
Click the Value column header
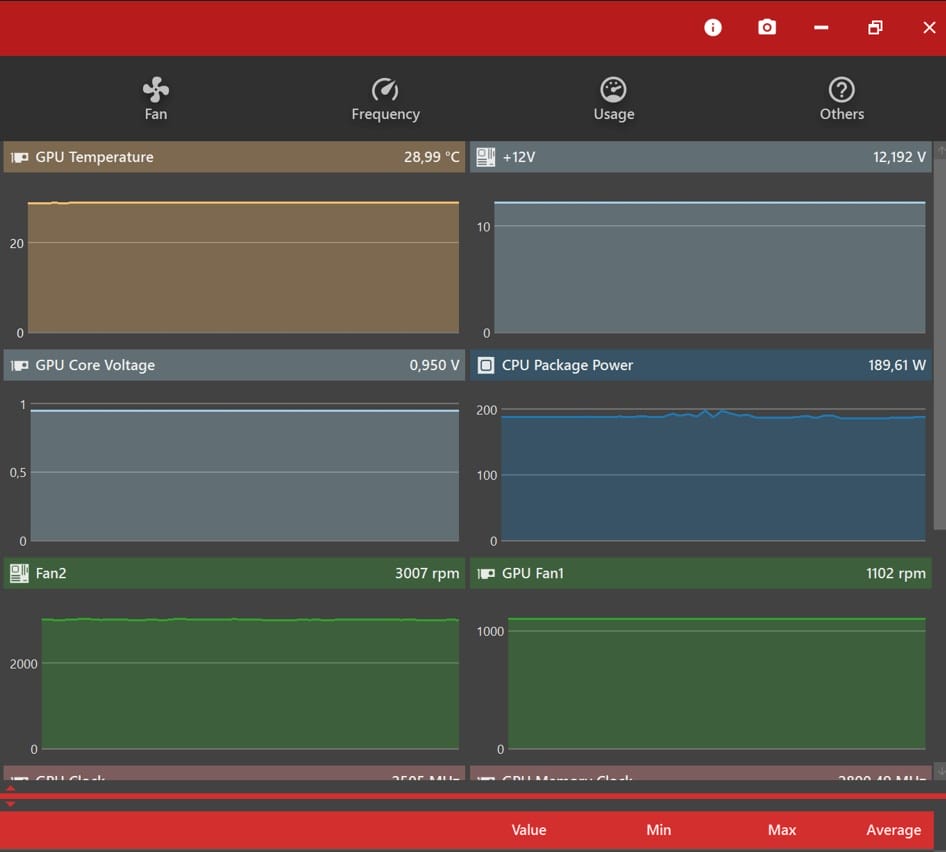click(x=529, y=830)
